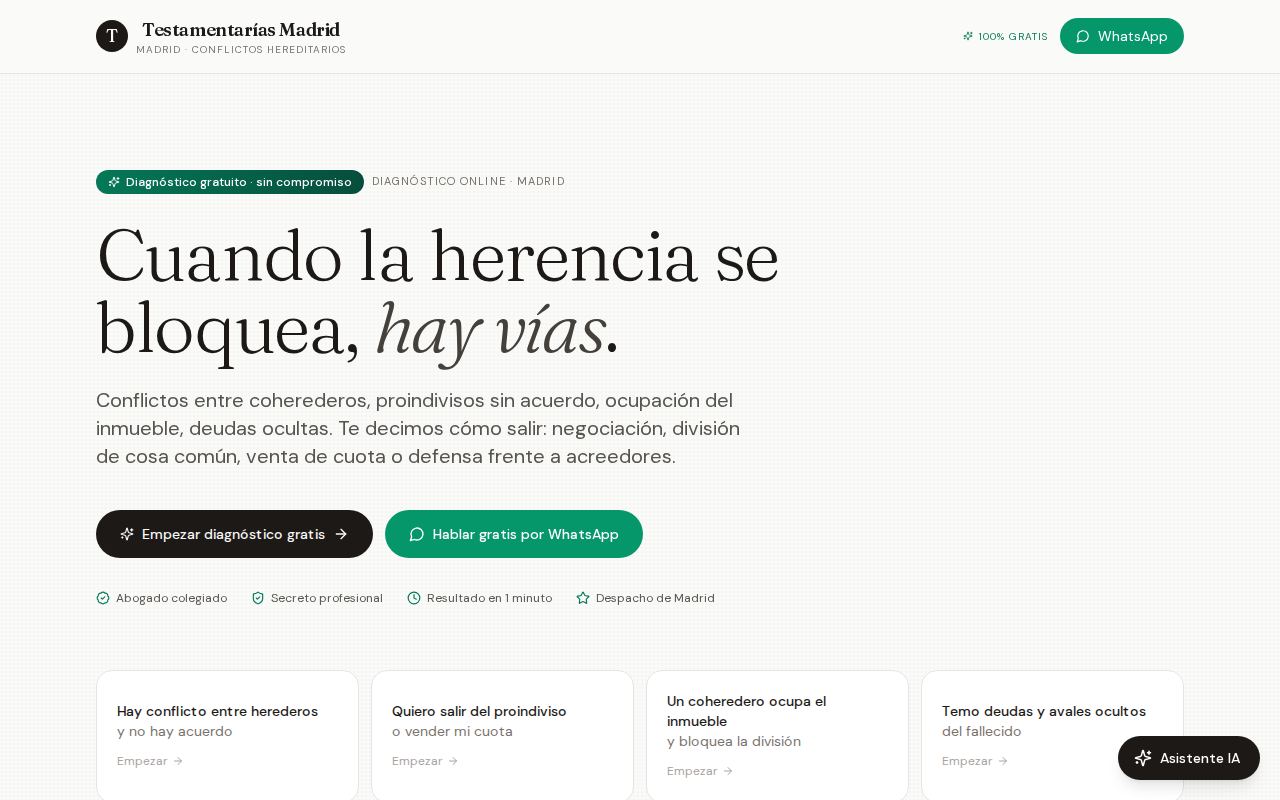
Task: Choose the Quiero salir del proindiviso card
Action: [502, 735]
